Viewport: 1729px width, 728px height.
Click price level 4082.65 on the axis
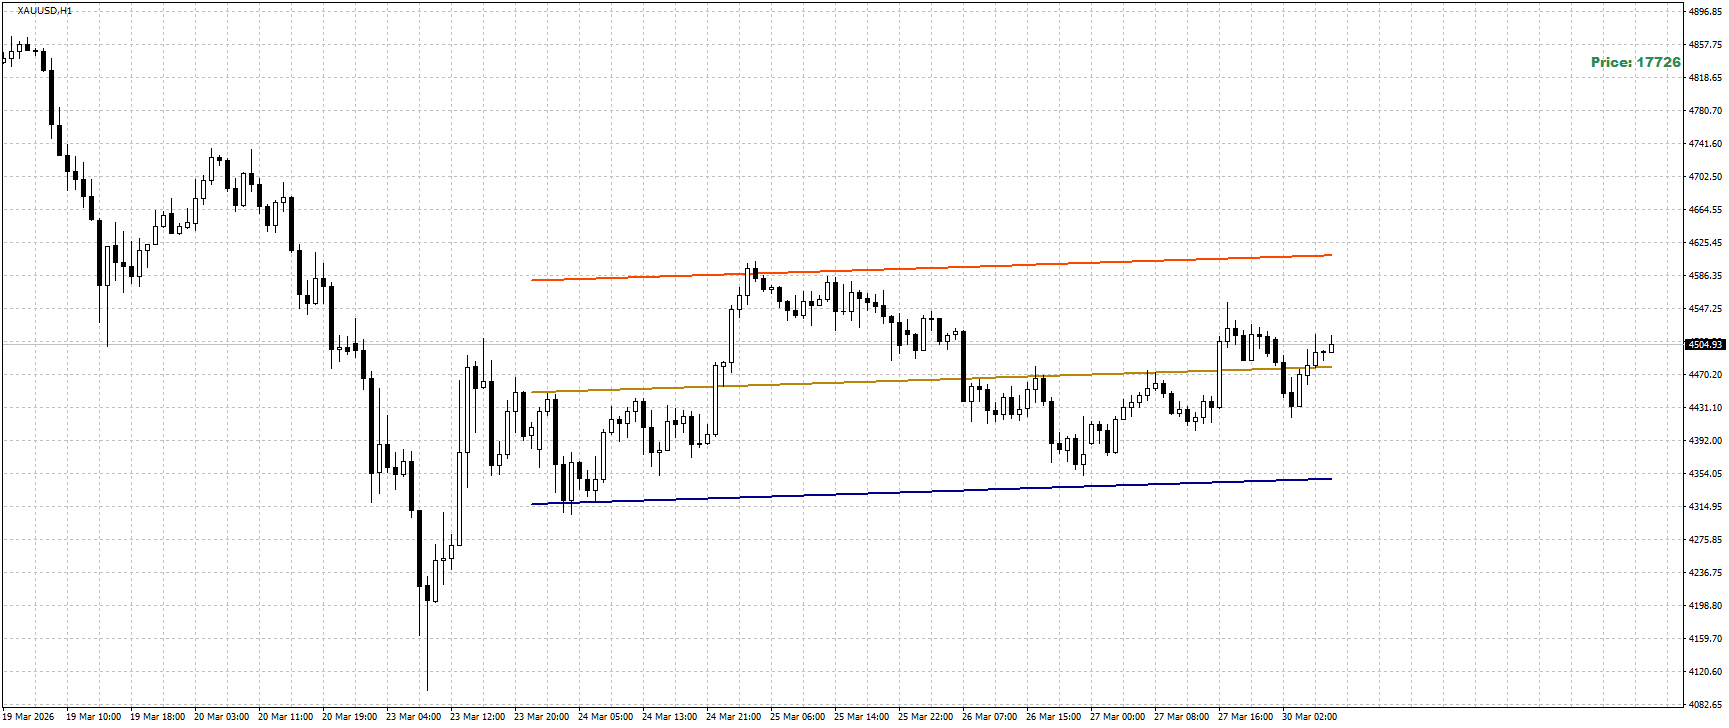pyautogui.click(x=1705, y=705)
